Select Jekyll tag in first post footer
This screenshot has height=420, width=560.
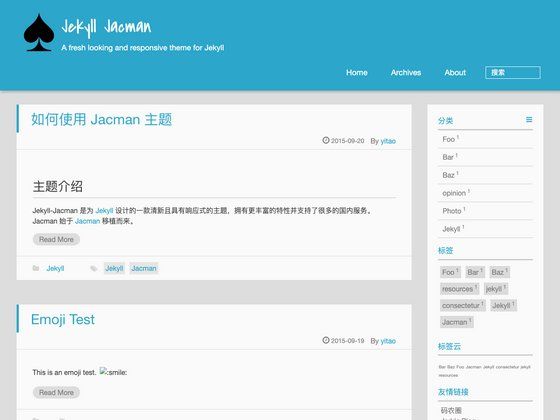coord(114,268)
